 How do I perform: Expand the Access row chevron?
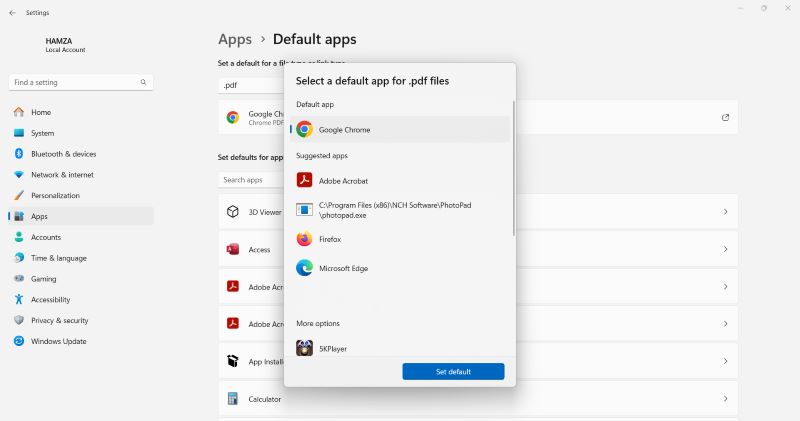pyautogui.click(x=725, y=249)
